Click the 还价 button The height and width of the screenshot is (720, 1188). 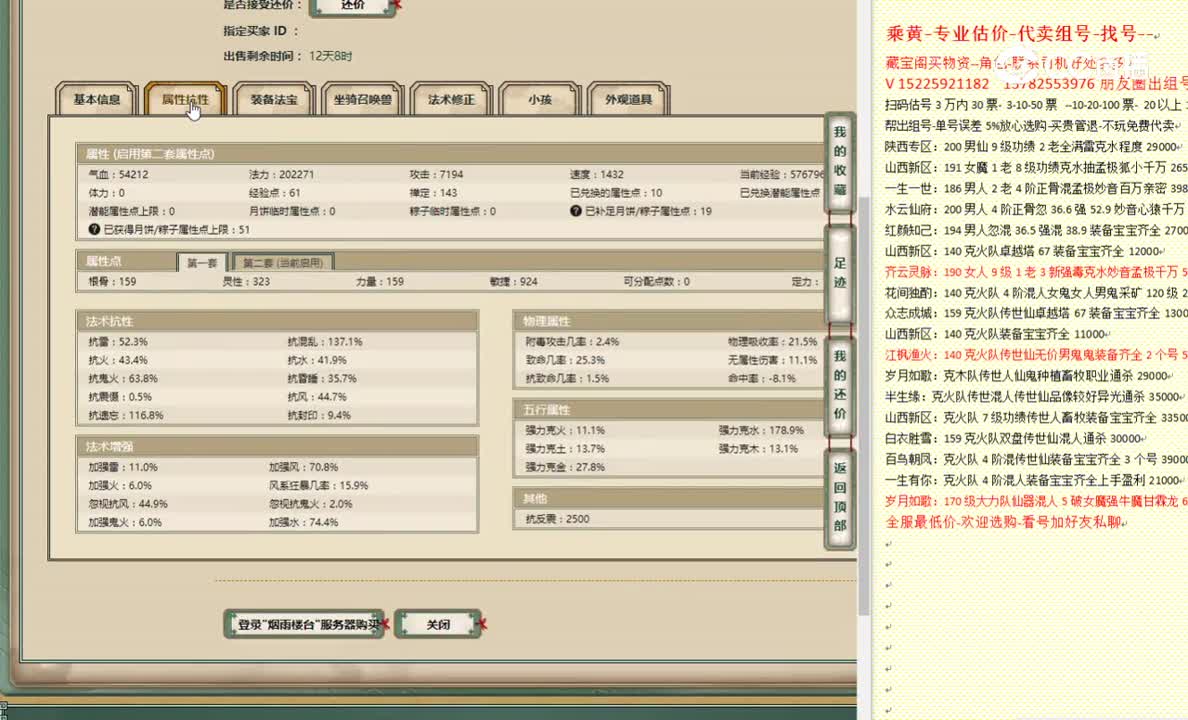pos(353,6)
